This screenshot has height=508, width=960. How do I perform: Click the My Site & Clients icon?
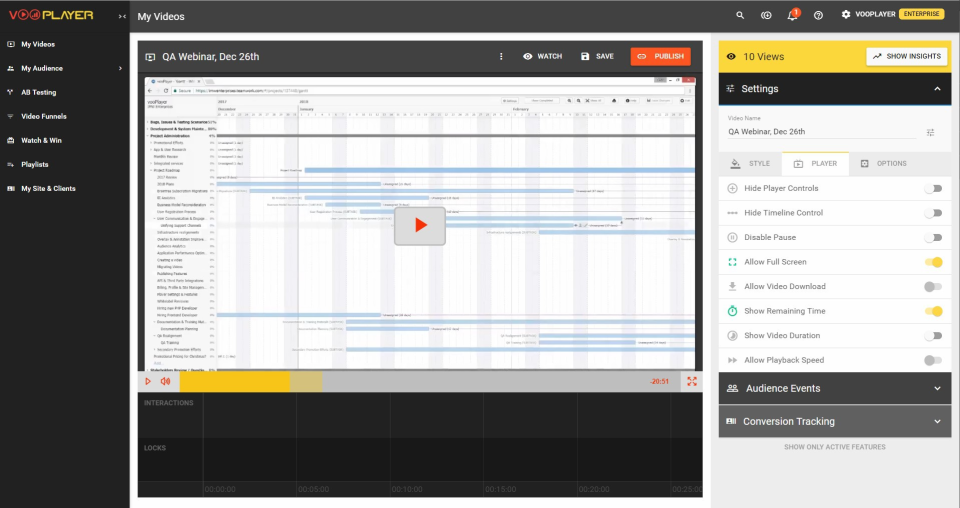(x=10, y=189)
